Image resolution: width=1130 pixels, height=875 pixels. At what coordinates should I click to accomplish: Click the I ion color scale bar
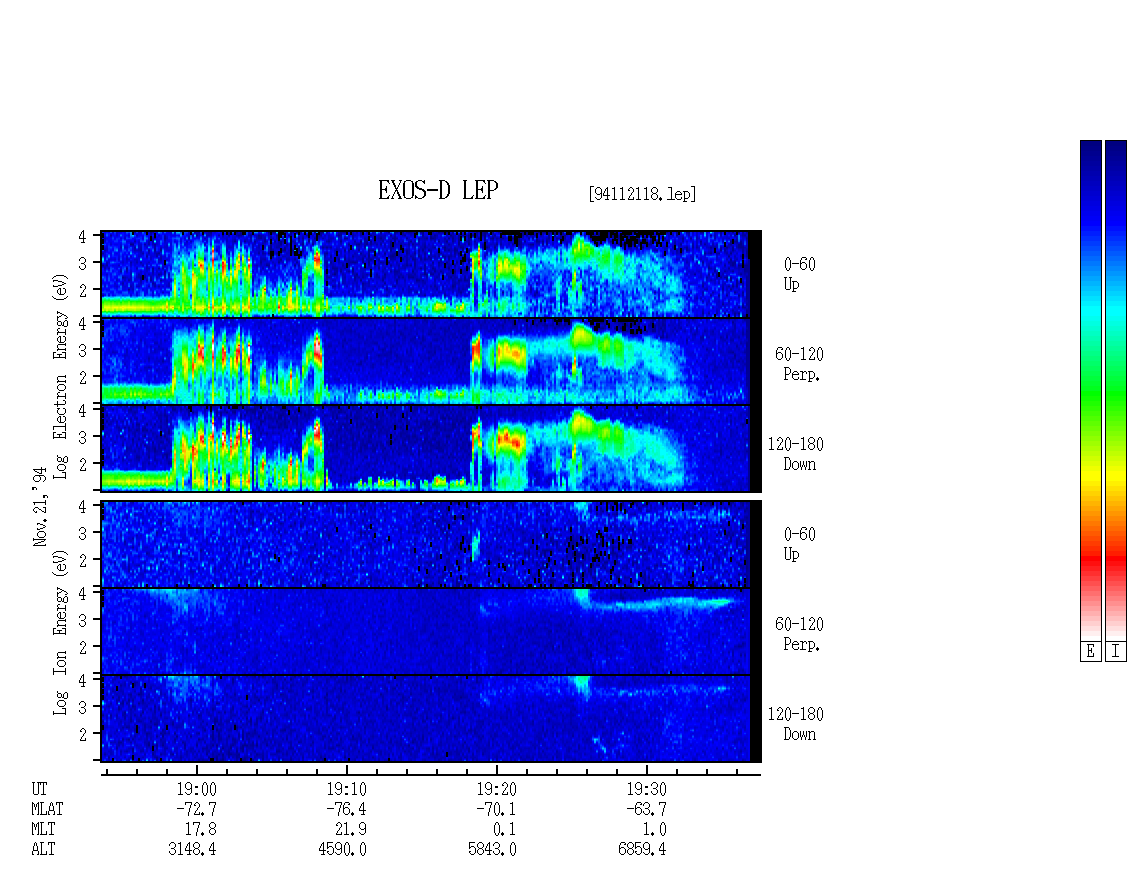pos(1116,389)
